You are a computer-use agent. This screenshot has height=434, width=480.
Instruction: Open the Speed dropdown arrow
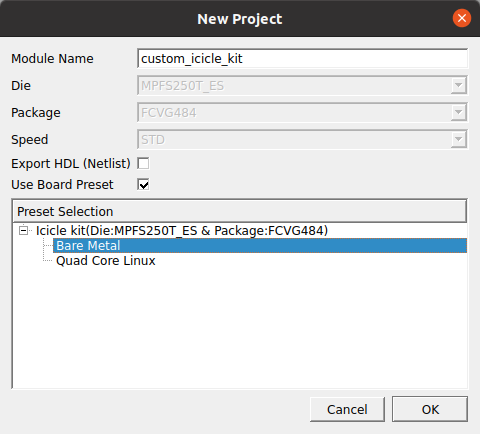[x=458, y=140]
